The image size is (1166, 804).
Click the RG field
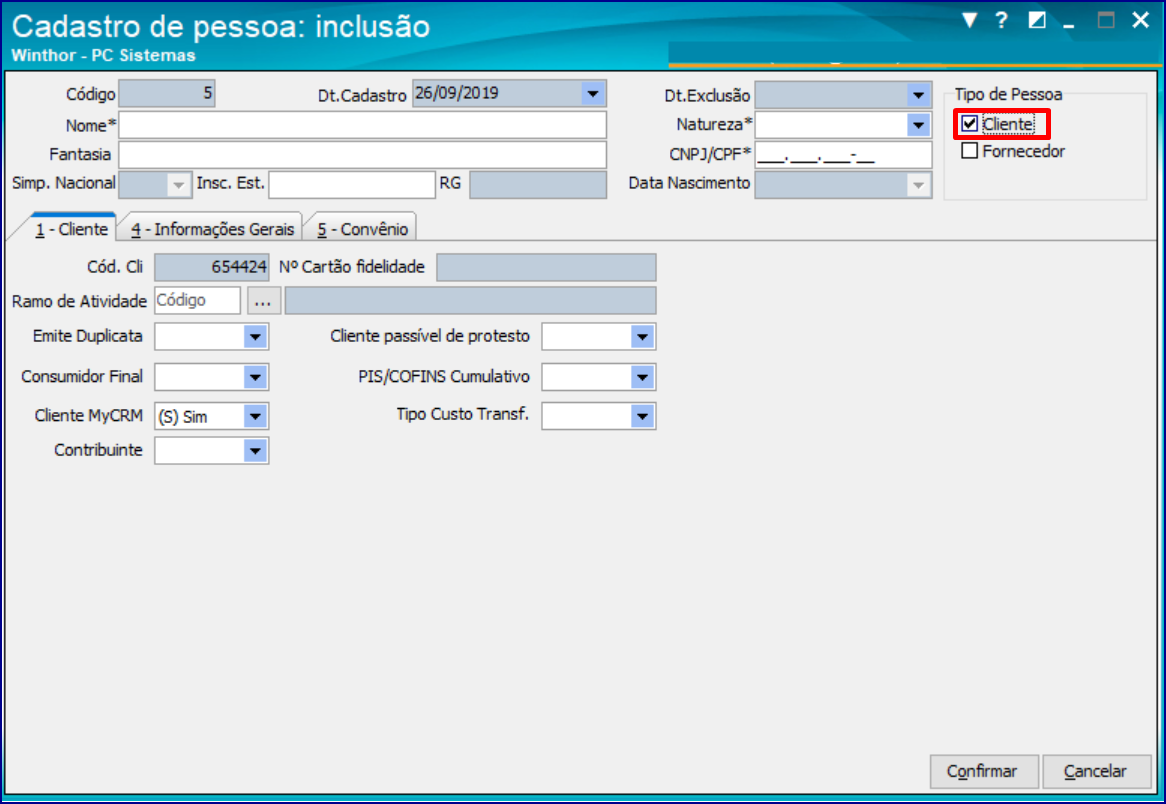pos(538,184)
